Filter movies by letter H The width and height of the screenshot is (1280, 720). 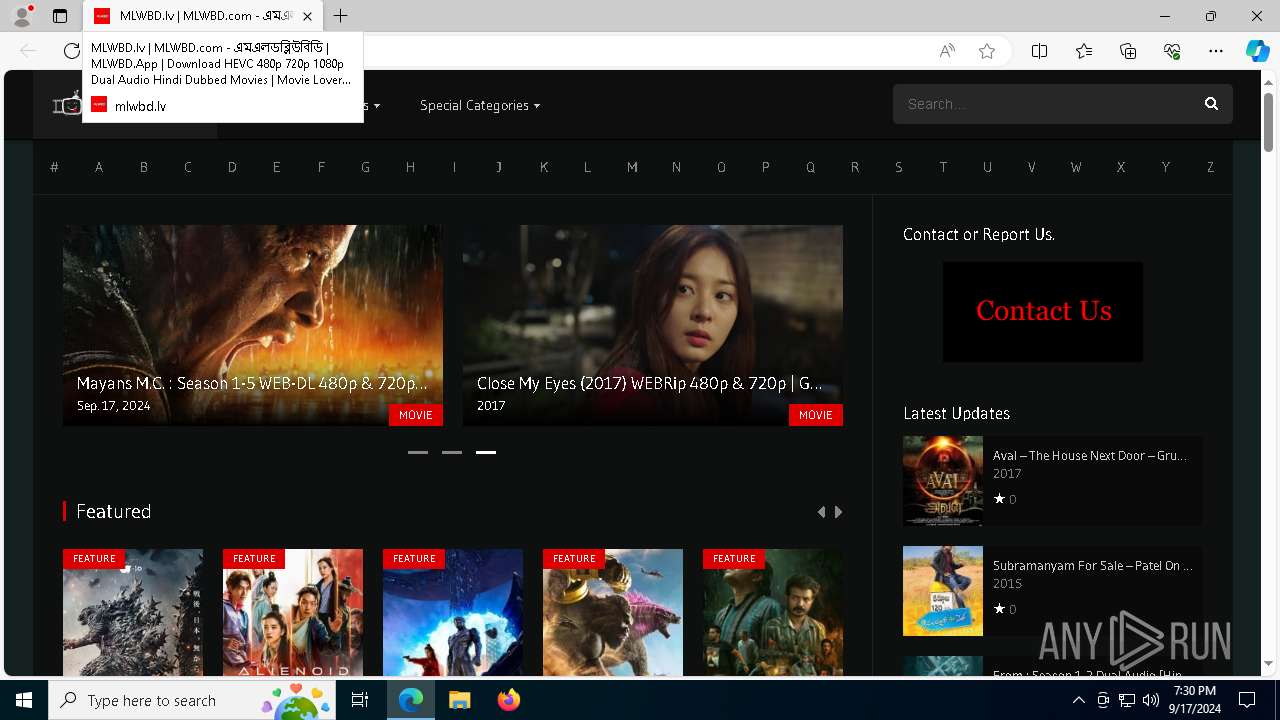pos(410,167)
